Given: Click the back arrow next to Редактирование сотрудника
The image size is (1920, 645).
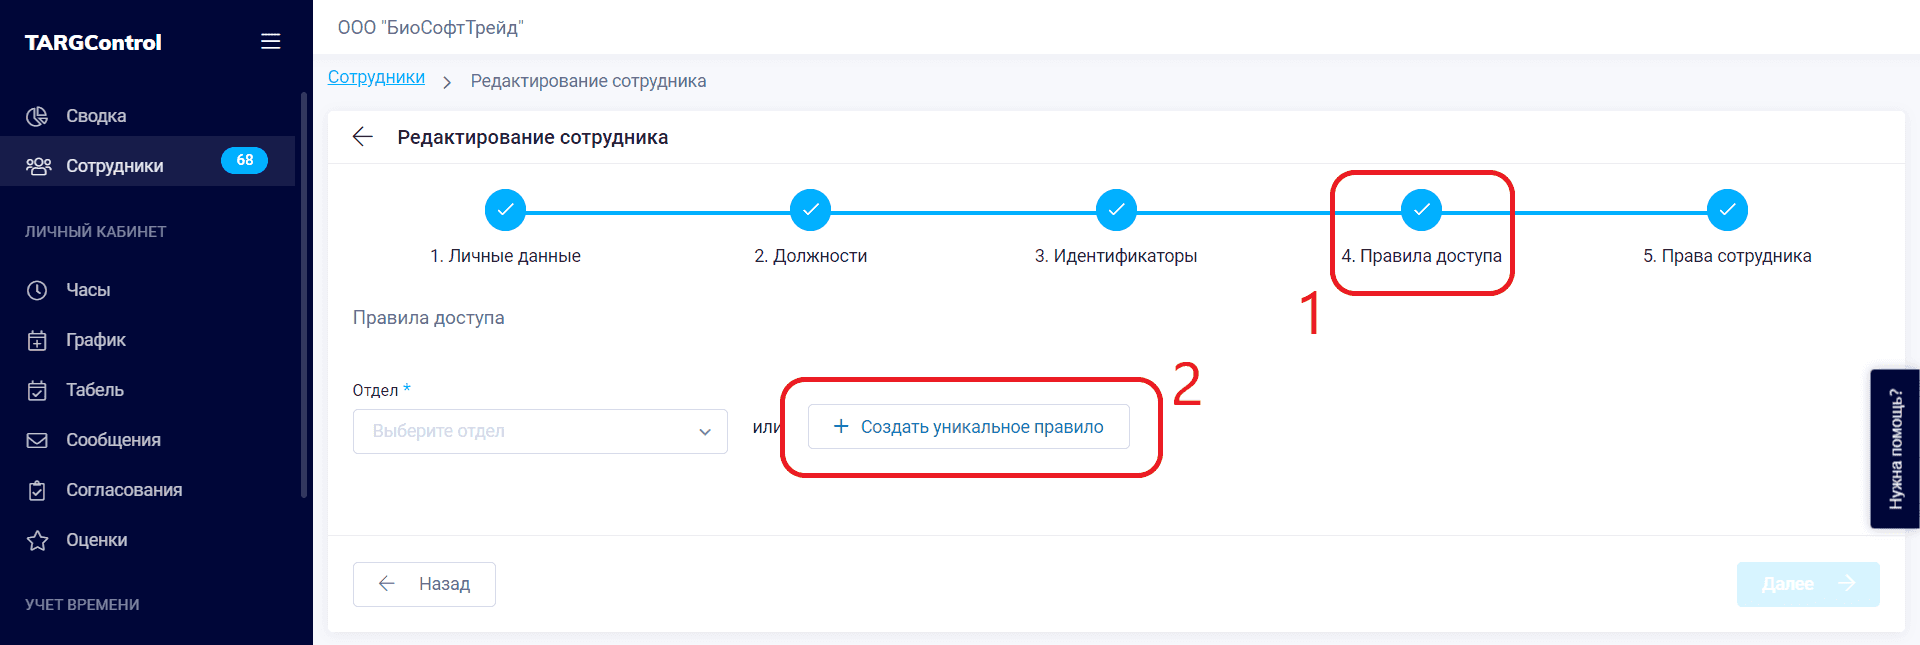Looking at the screenshot, I should coord(362,137).
